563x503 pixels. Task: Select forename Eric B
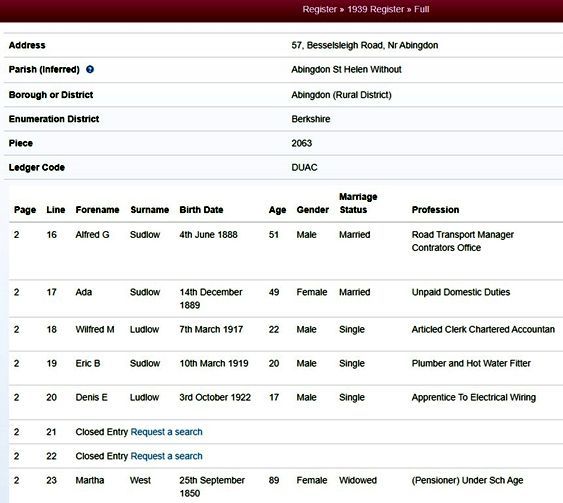point(88,363)
